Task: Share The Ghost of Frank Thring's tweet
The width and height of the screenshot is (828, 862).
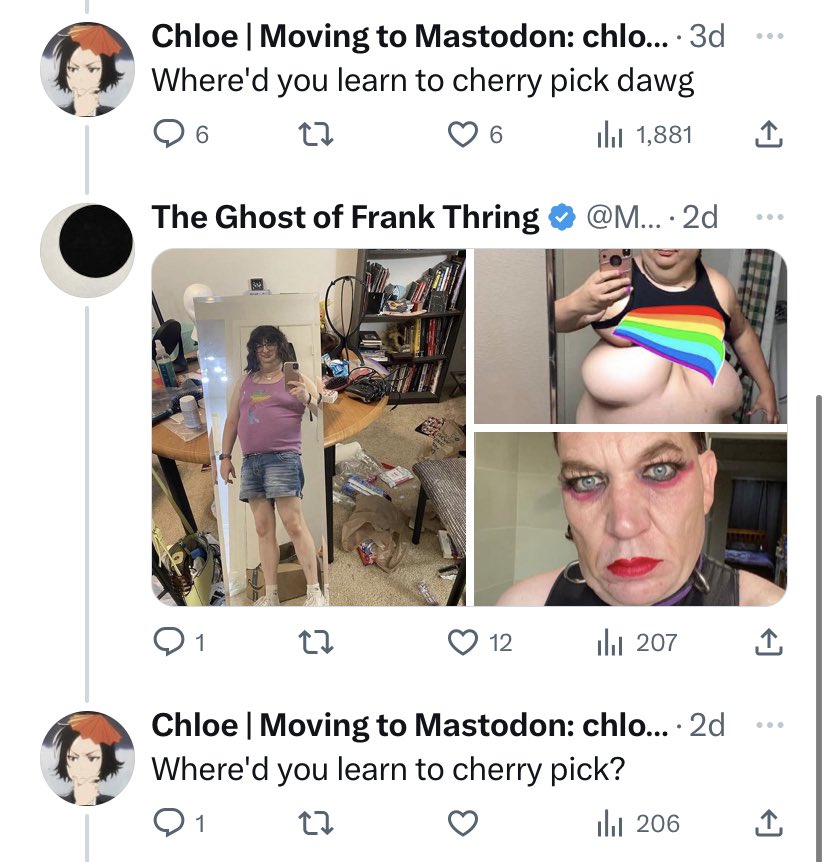Action: [x=768, y=642]
